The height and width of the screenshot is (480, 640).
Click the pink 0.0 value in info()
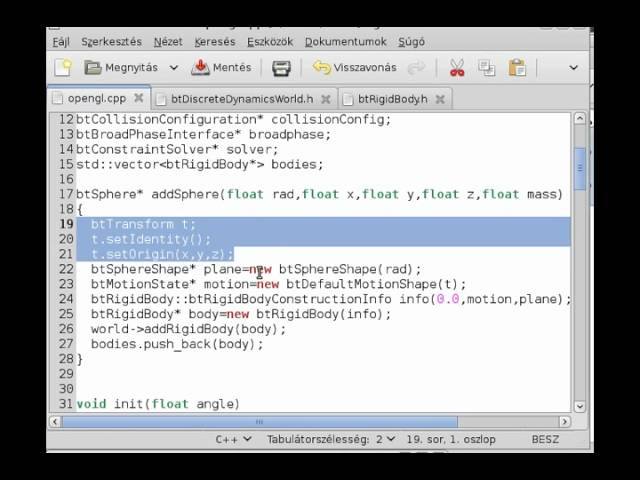click(448, 299)
